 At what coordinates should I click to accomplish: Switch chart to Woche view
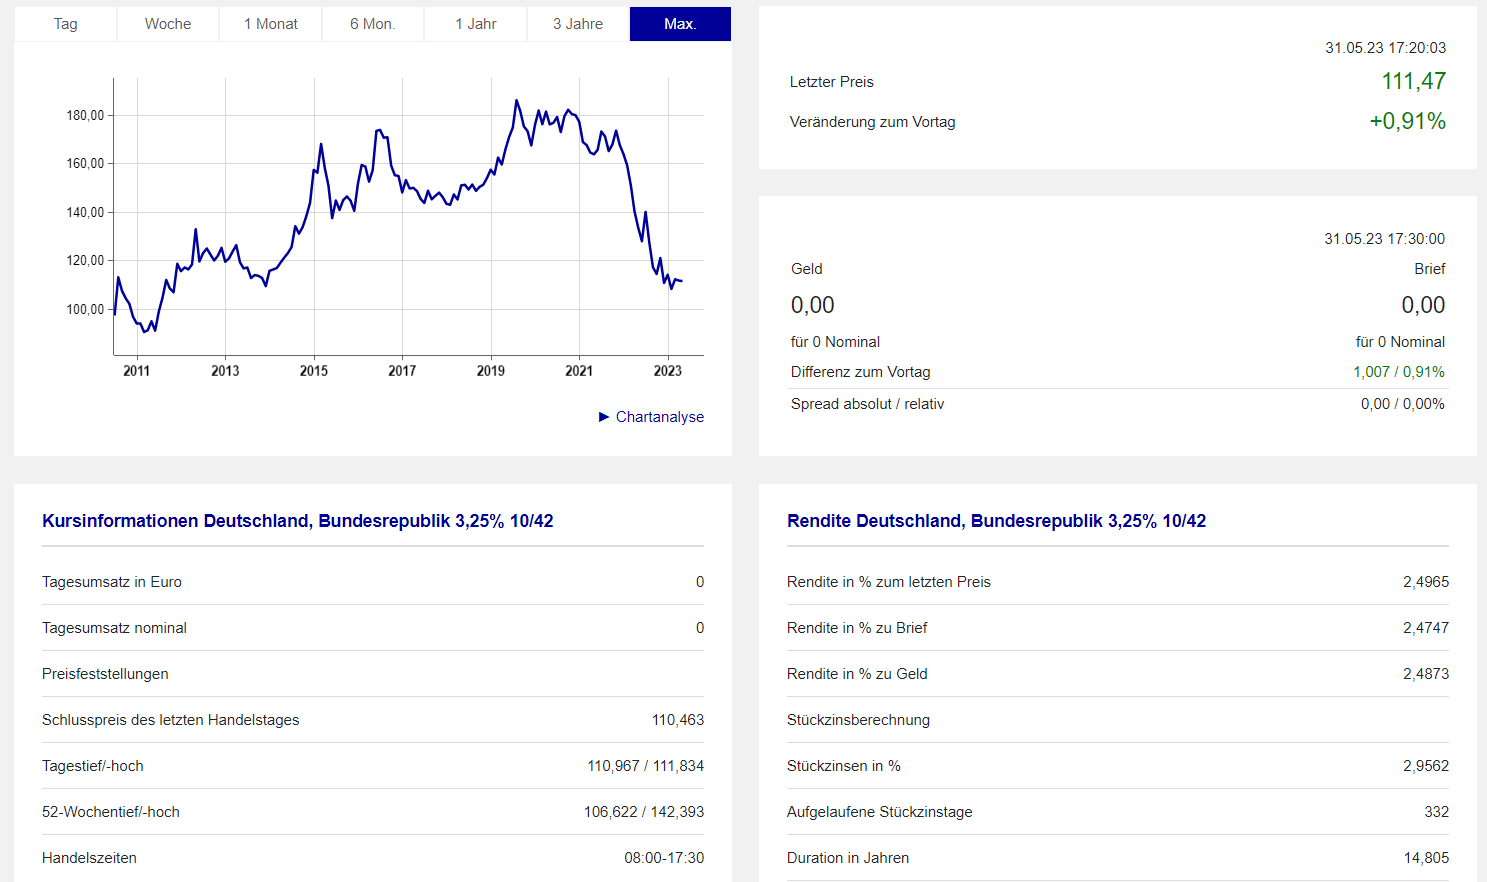tap(168, 24)
